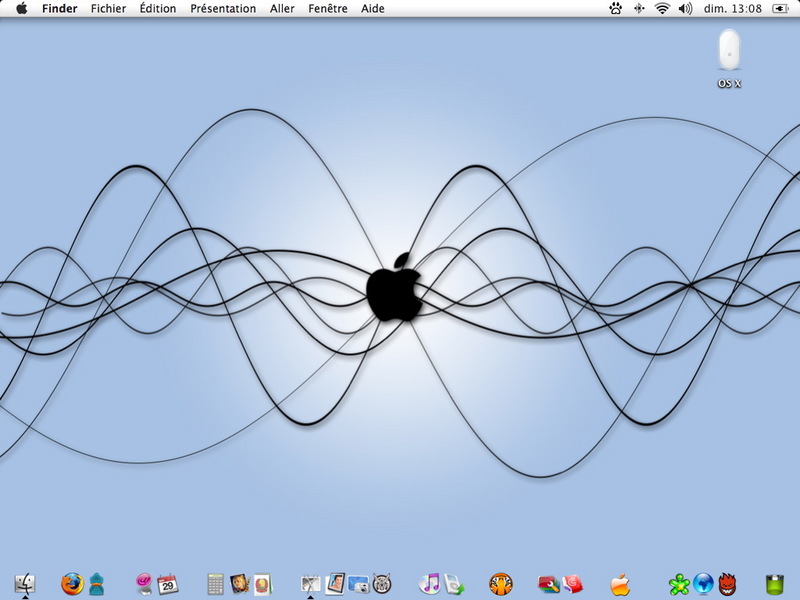Open the volume control in menu bar
Screen dimensions: 800x600
pyautogui.click(x=685, y=8)
